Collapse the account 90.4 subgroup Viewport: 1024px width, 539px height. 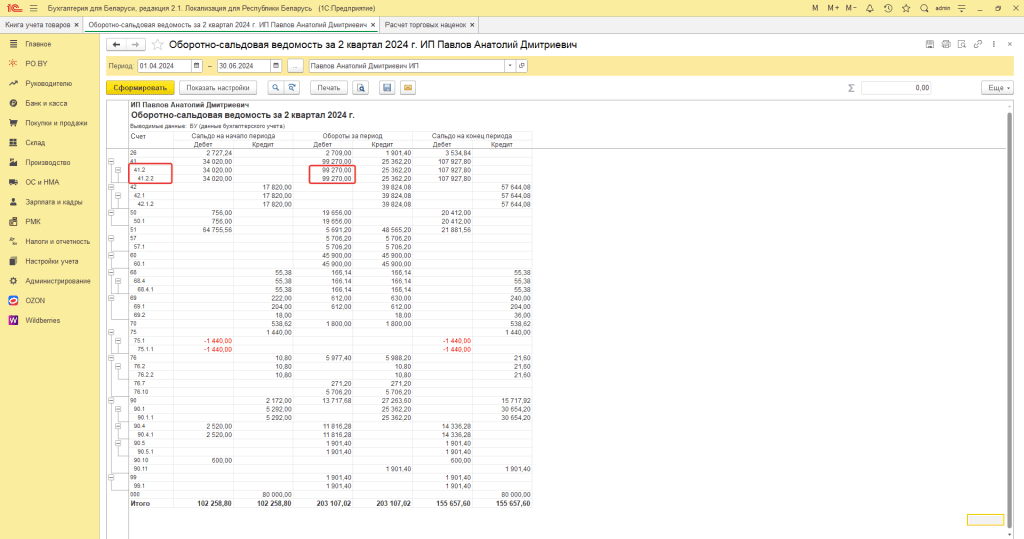pyautogui.click(x=118, y=426)
